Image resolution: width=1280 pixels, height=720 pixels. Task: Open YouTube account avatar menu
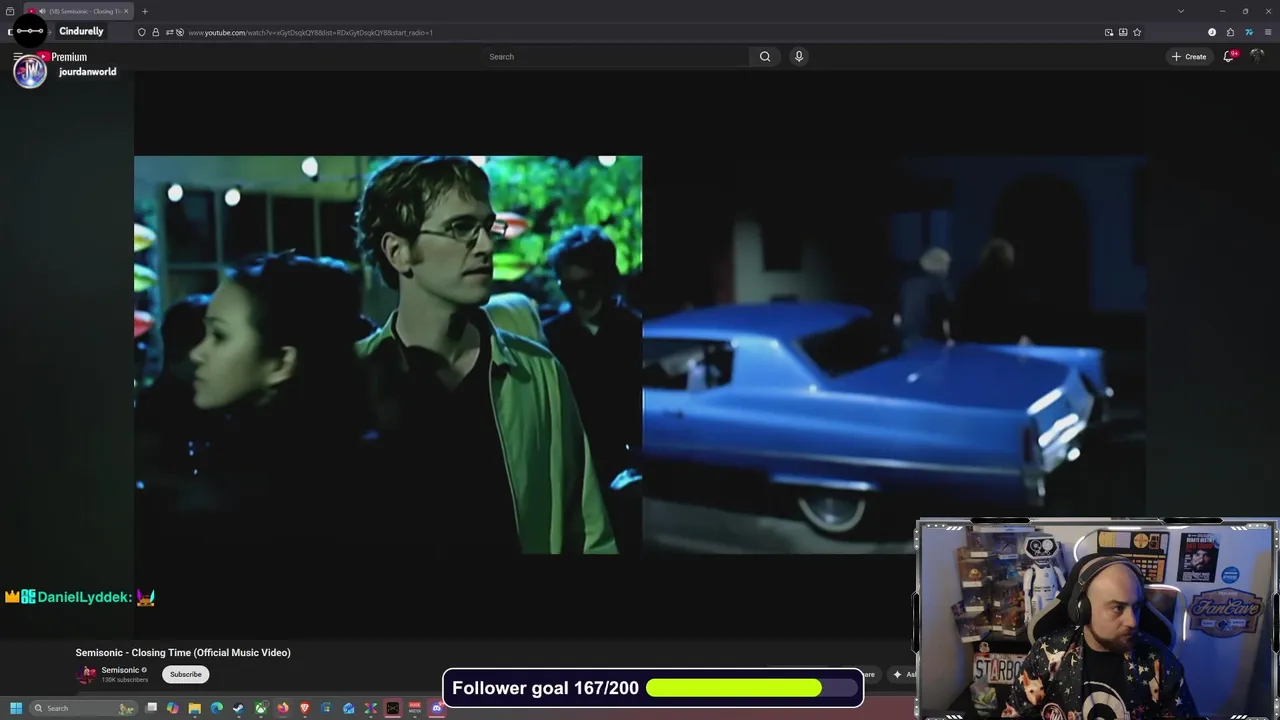(1258, 56)
